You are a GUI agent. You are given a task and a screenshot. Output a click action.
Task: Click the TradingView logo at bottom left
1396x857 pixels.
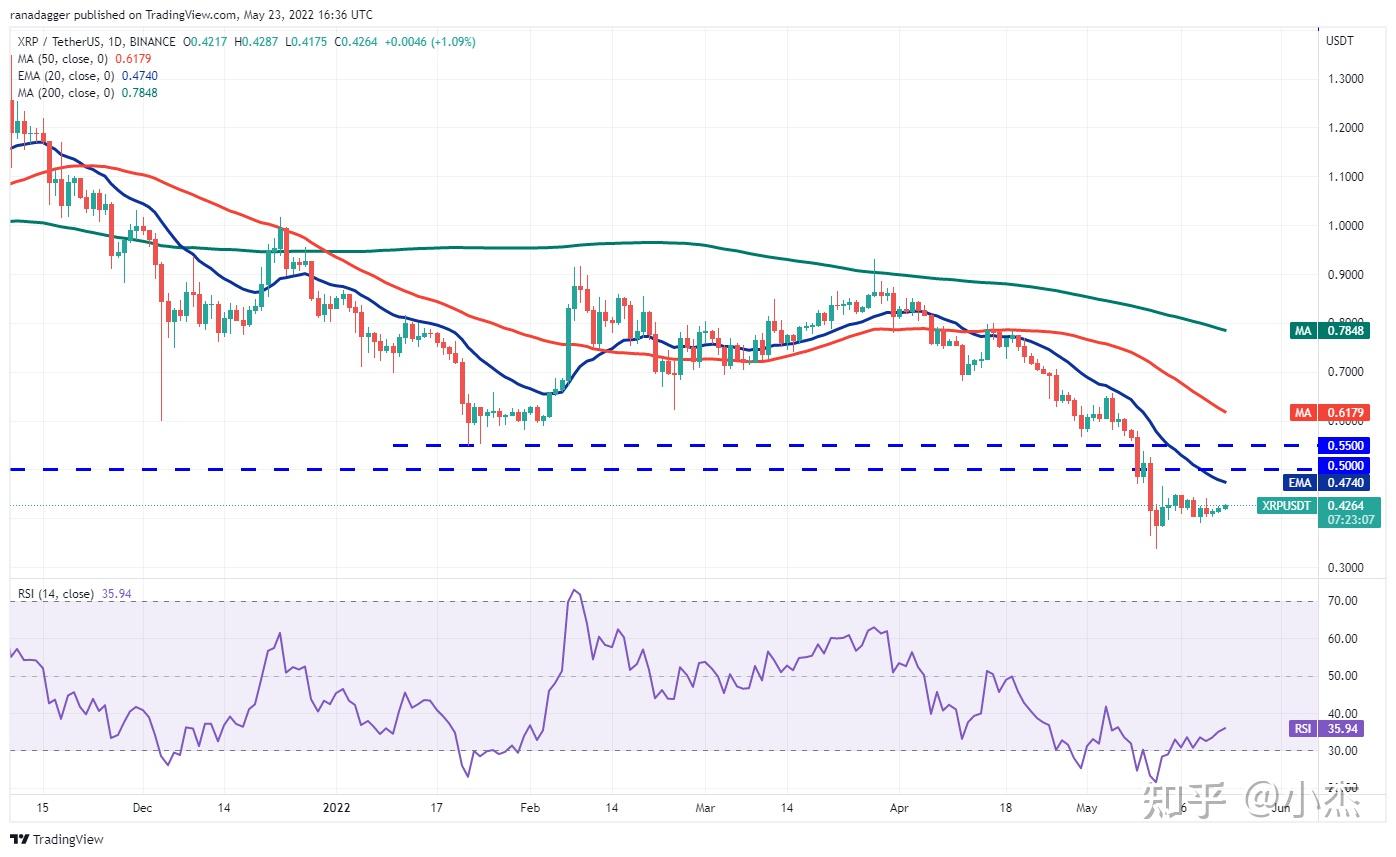57,839
